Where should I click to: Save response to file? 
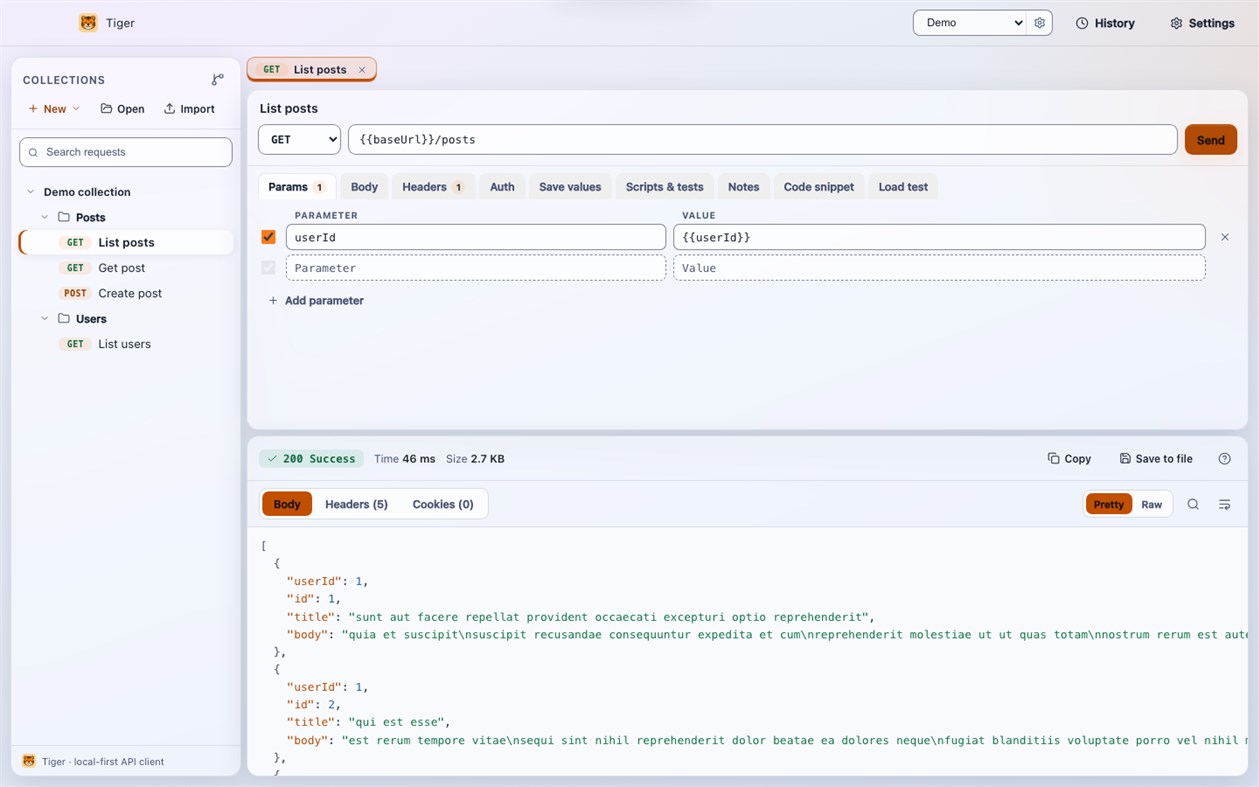(x=1156, y=459)
